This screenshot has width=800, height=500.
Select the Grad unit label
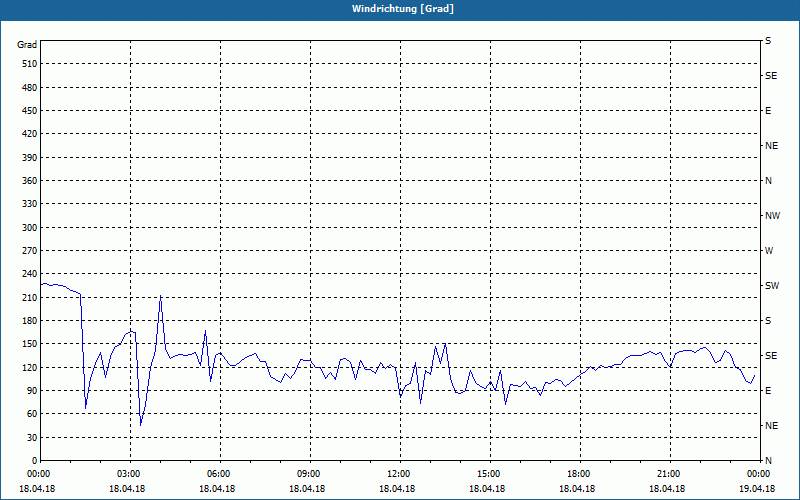point(27,45)
